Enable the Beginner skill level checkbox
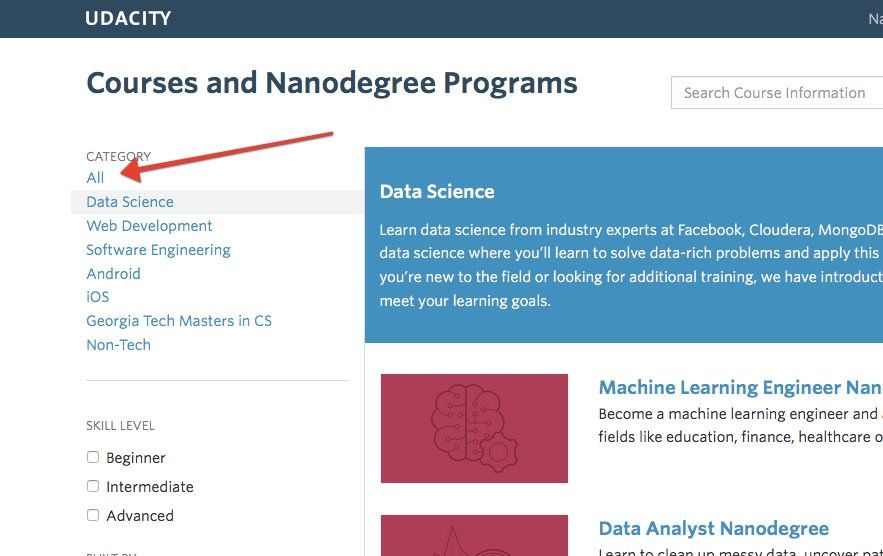This screenshot has width=883, height=556. [x=93, y=457]
